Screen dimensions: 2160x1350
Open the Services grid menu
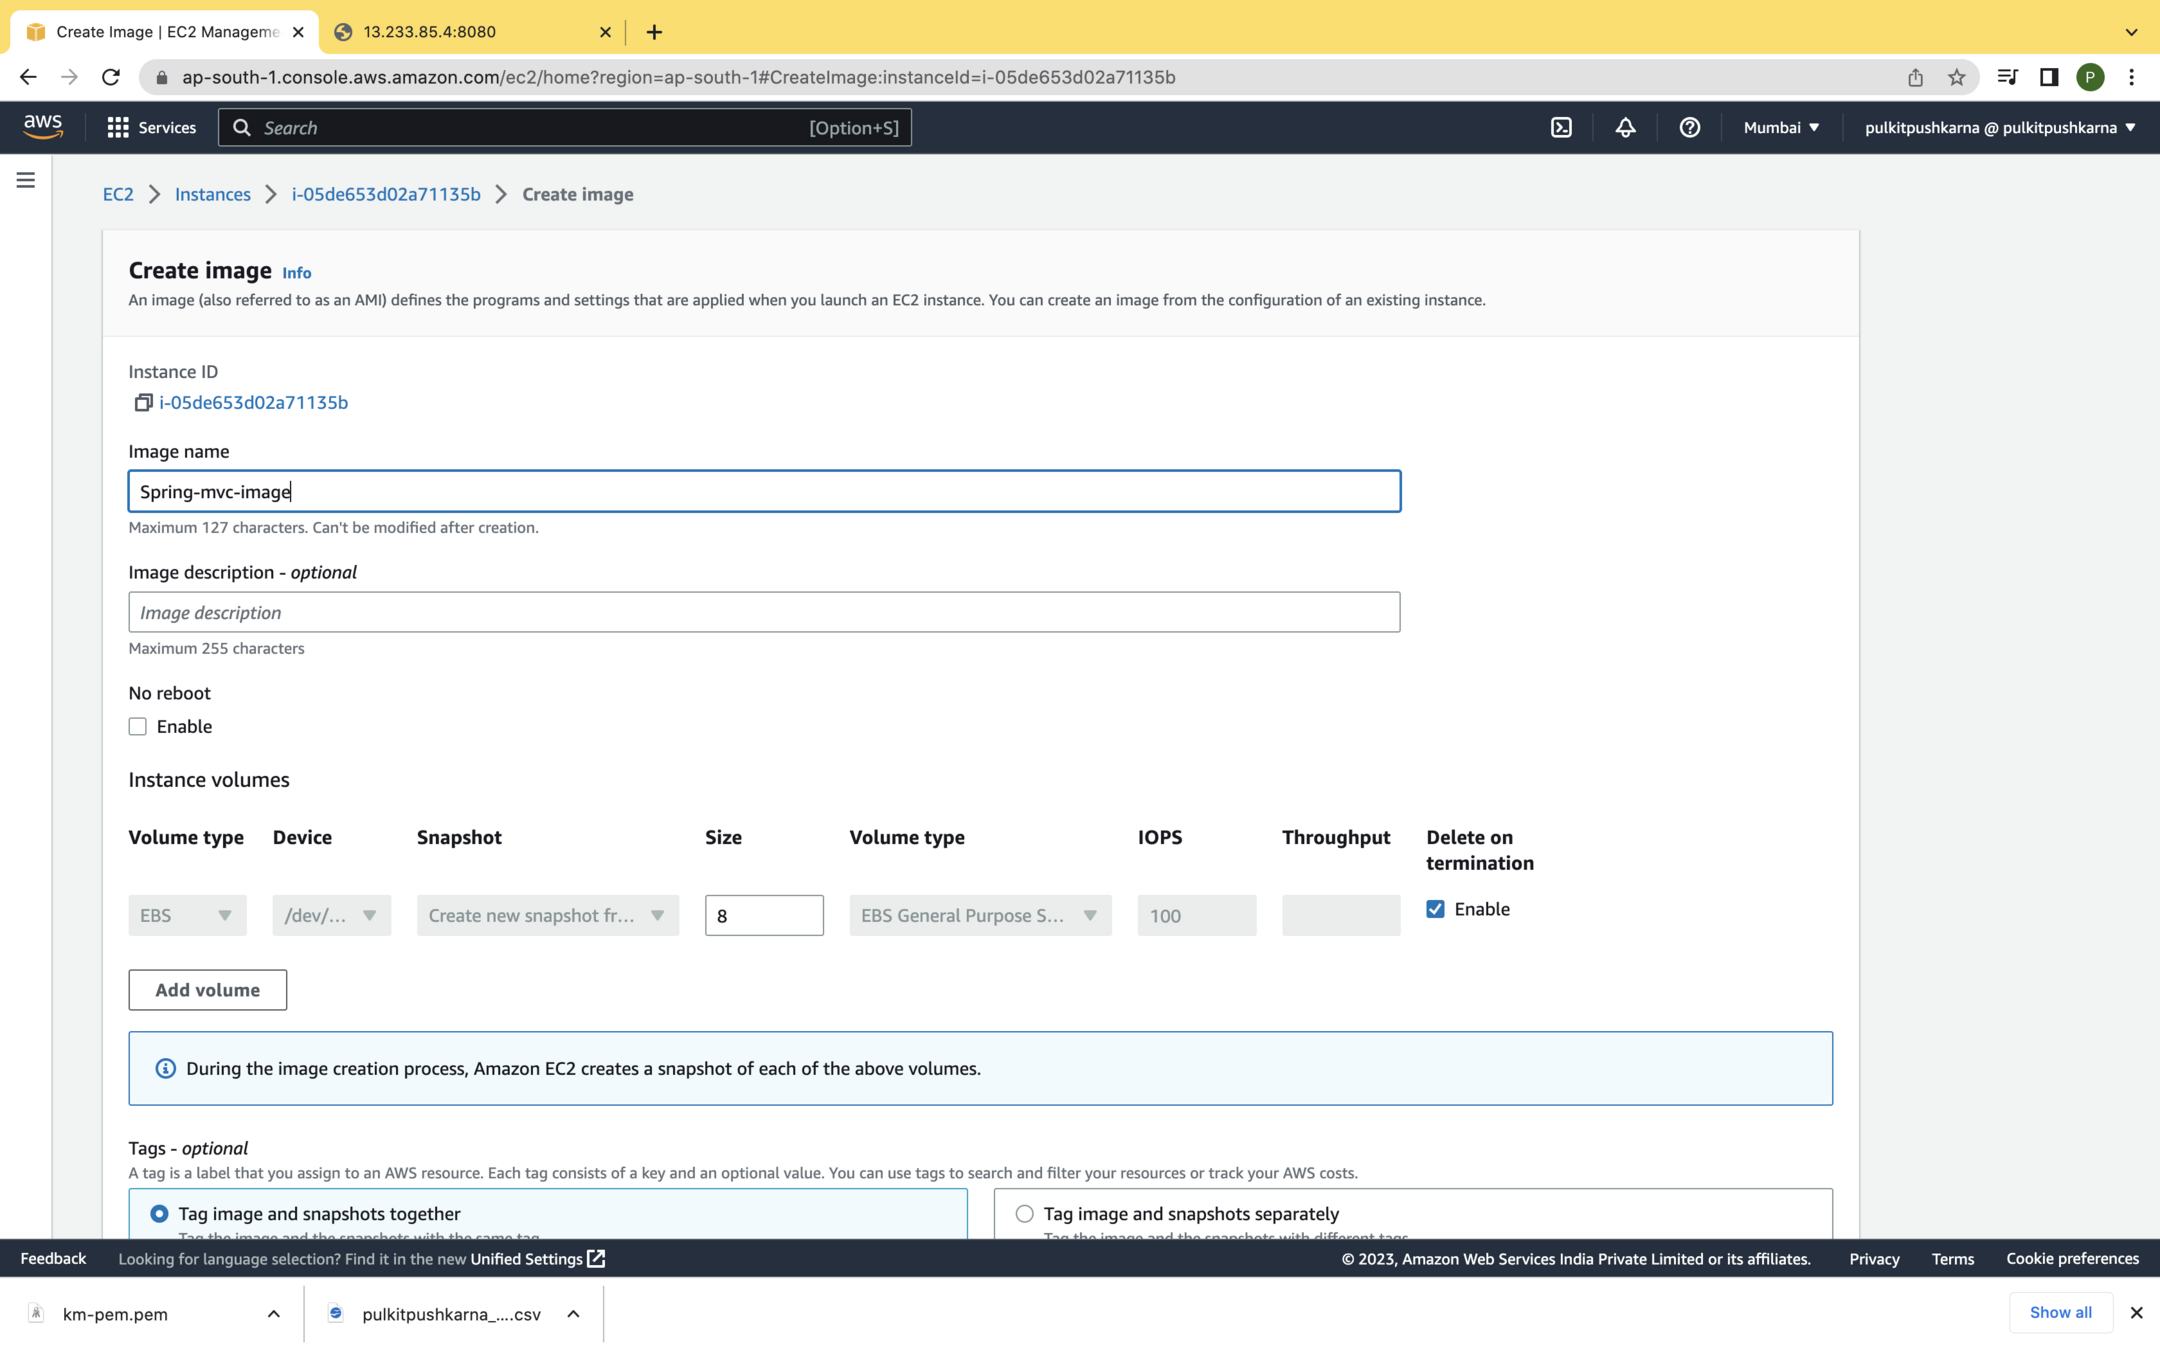point(151,127)
